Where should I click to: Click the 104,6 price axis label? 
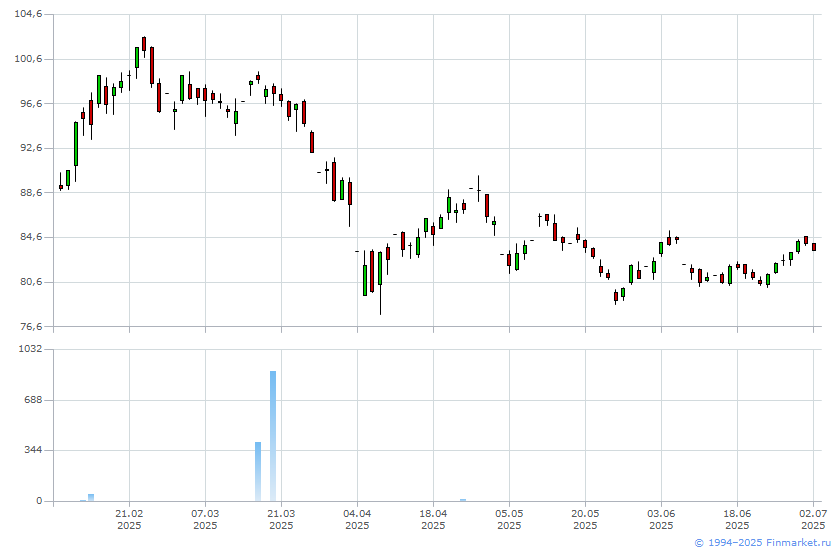click(x=28, y=14)
